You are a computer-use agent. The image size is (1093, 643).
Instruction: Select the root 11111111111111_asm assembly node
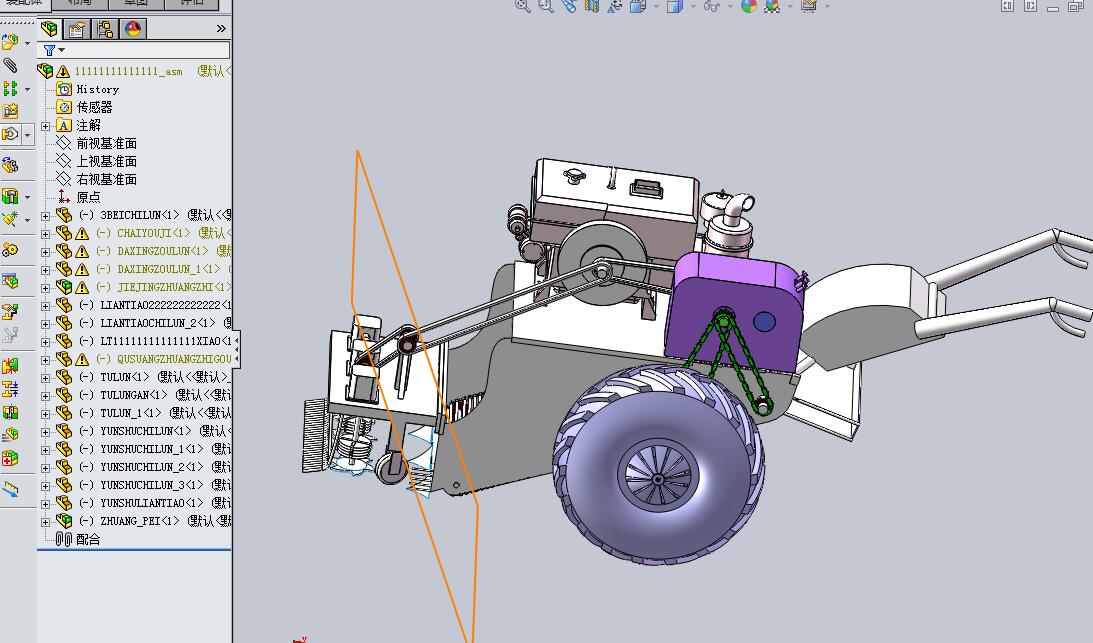pyautogui.click(x=128, y=71)
